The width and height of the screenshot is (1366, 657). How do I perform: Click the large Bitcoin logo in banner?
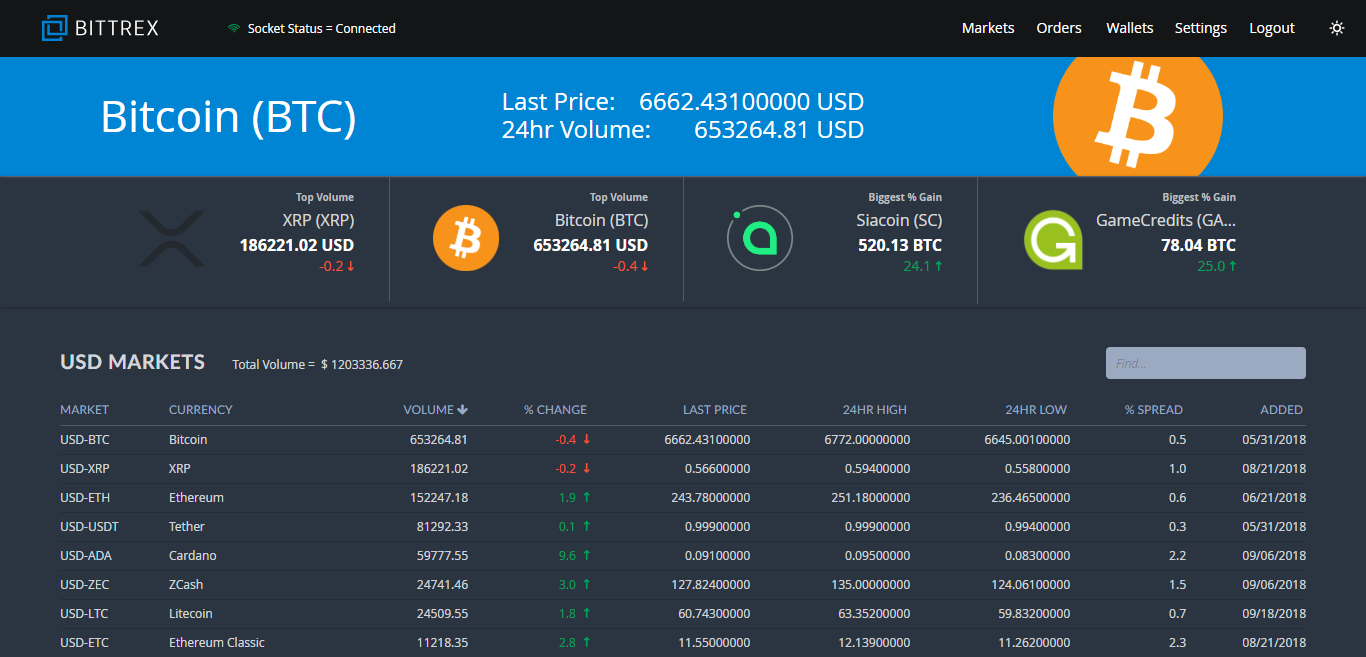point(1137,116)
